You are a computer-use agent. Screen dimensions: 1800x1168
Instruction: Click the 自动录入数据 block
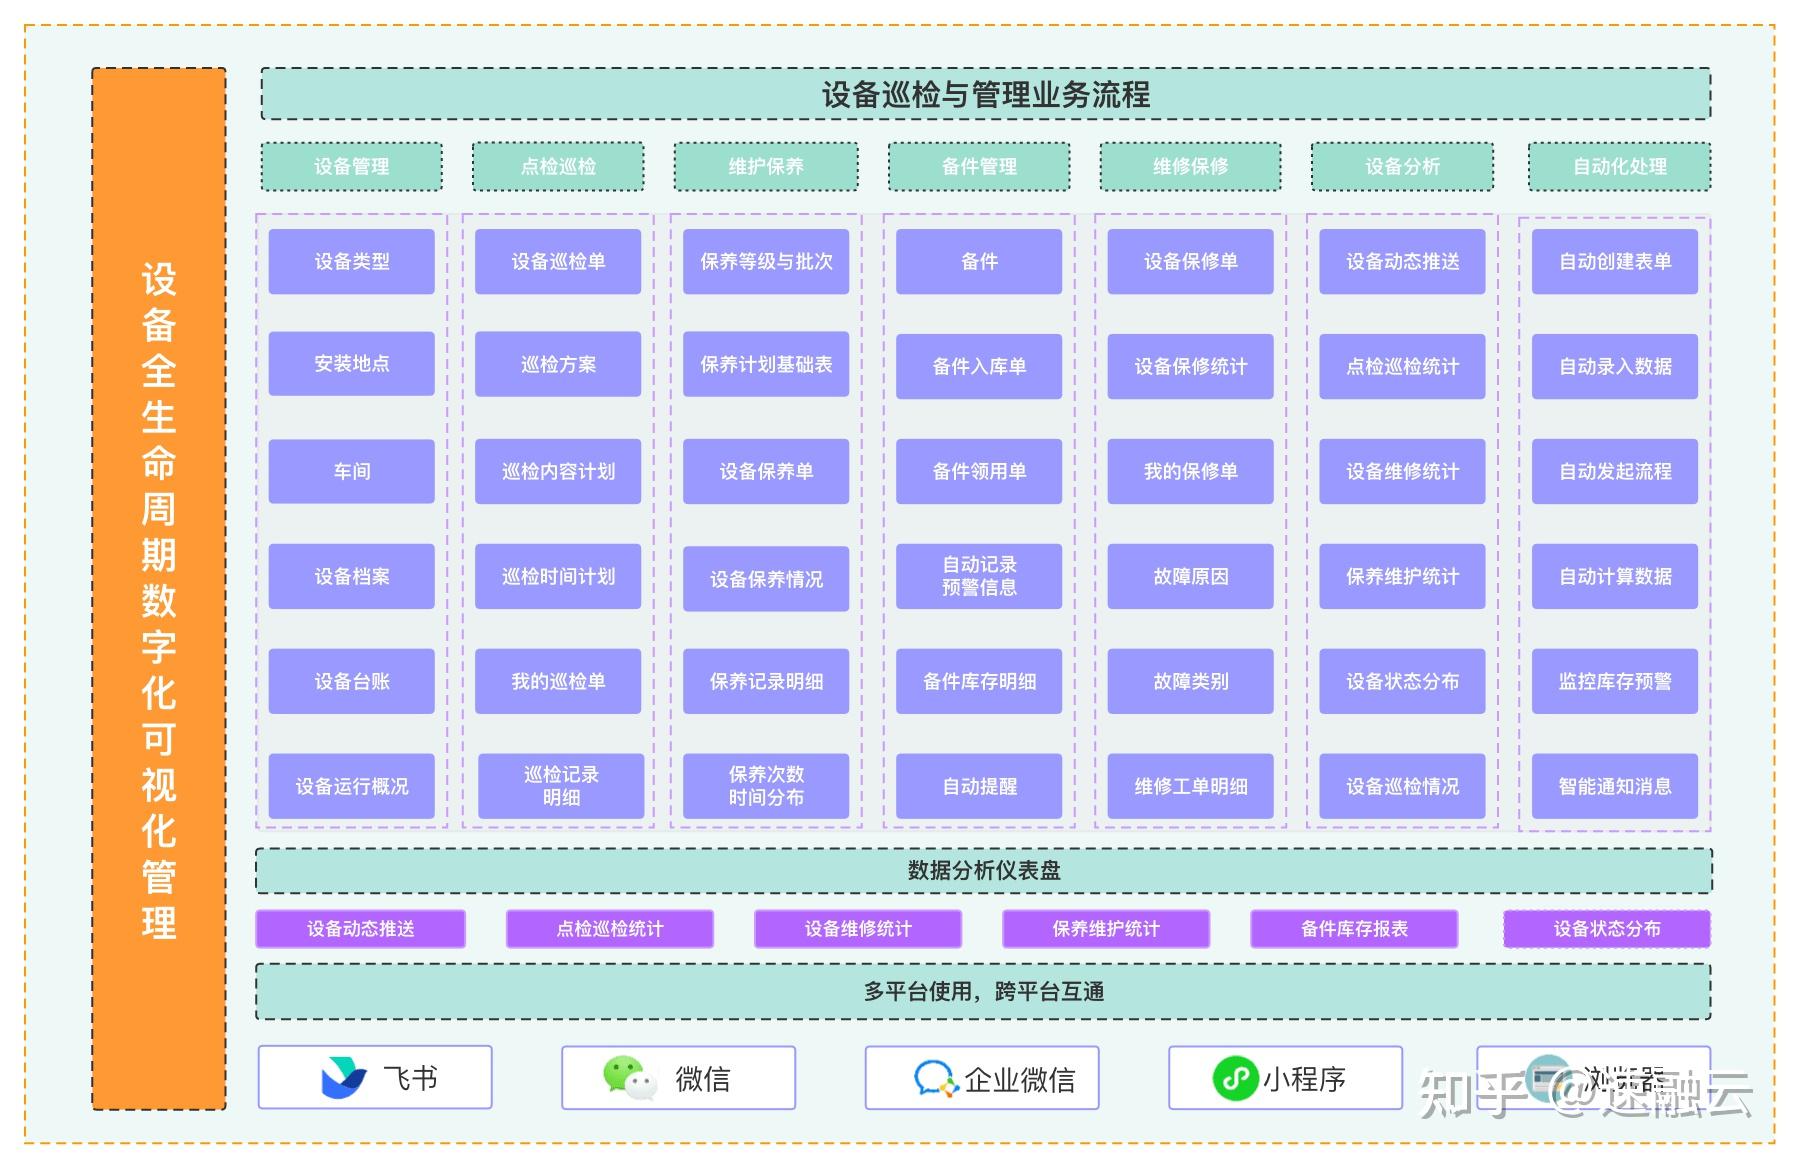point(1615,367)
